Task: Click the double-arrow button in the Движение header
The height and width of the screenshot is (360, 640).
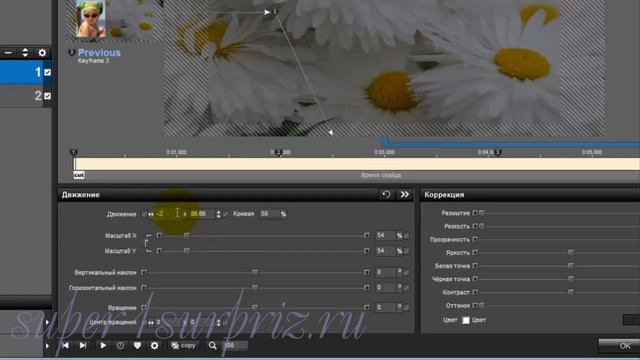Action: coord(404,194)
